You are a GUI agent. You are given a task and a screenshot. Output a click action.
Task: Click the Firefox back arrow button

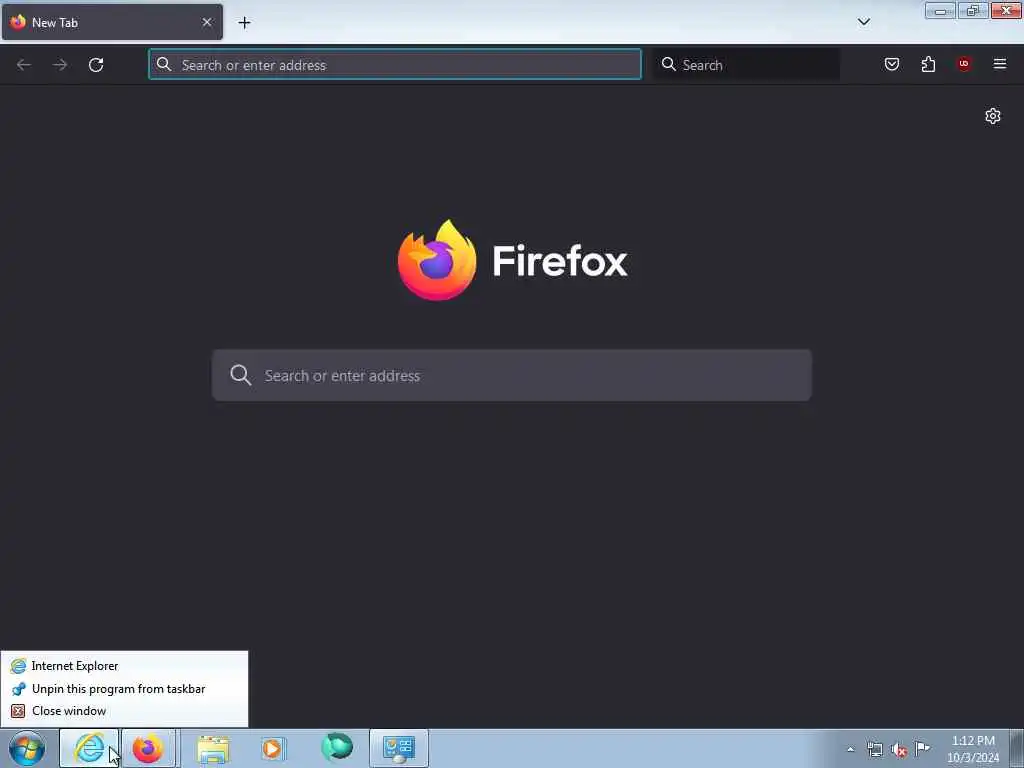24,65
